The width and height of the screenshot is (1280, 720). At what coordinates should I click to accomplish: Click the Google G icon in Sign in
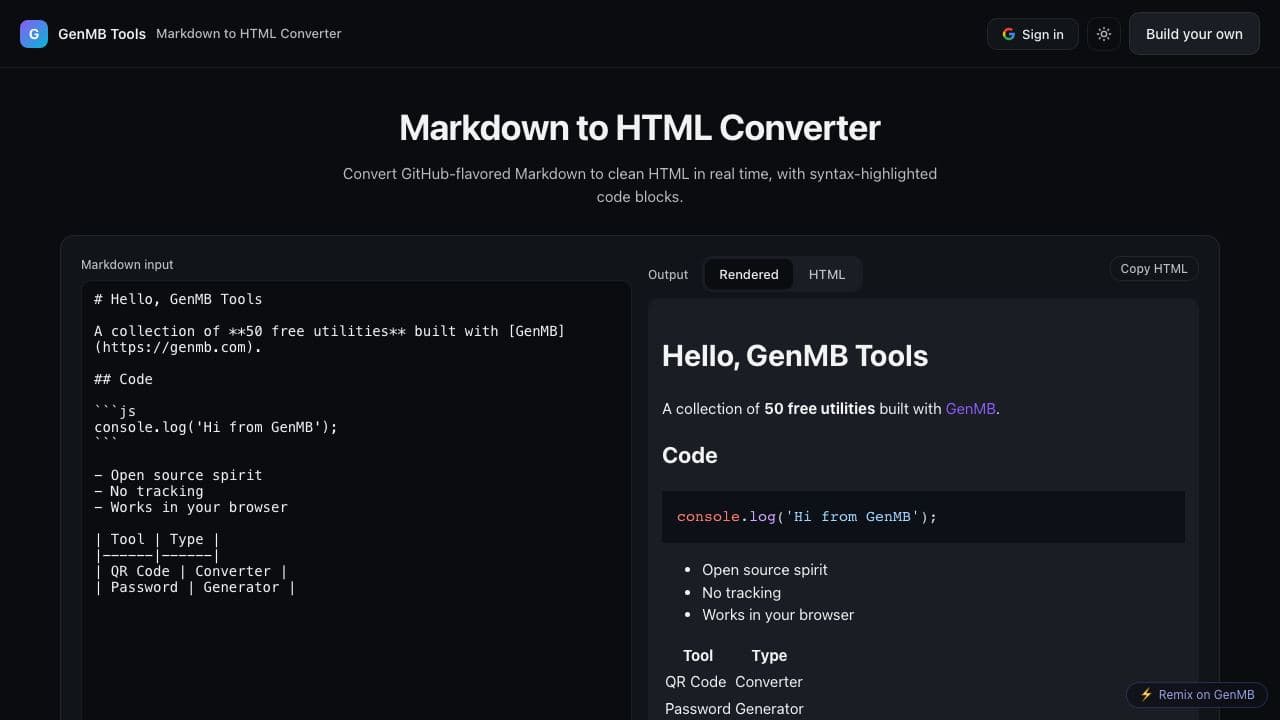point(1008,34)
